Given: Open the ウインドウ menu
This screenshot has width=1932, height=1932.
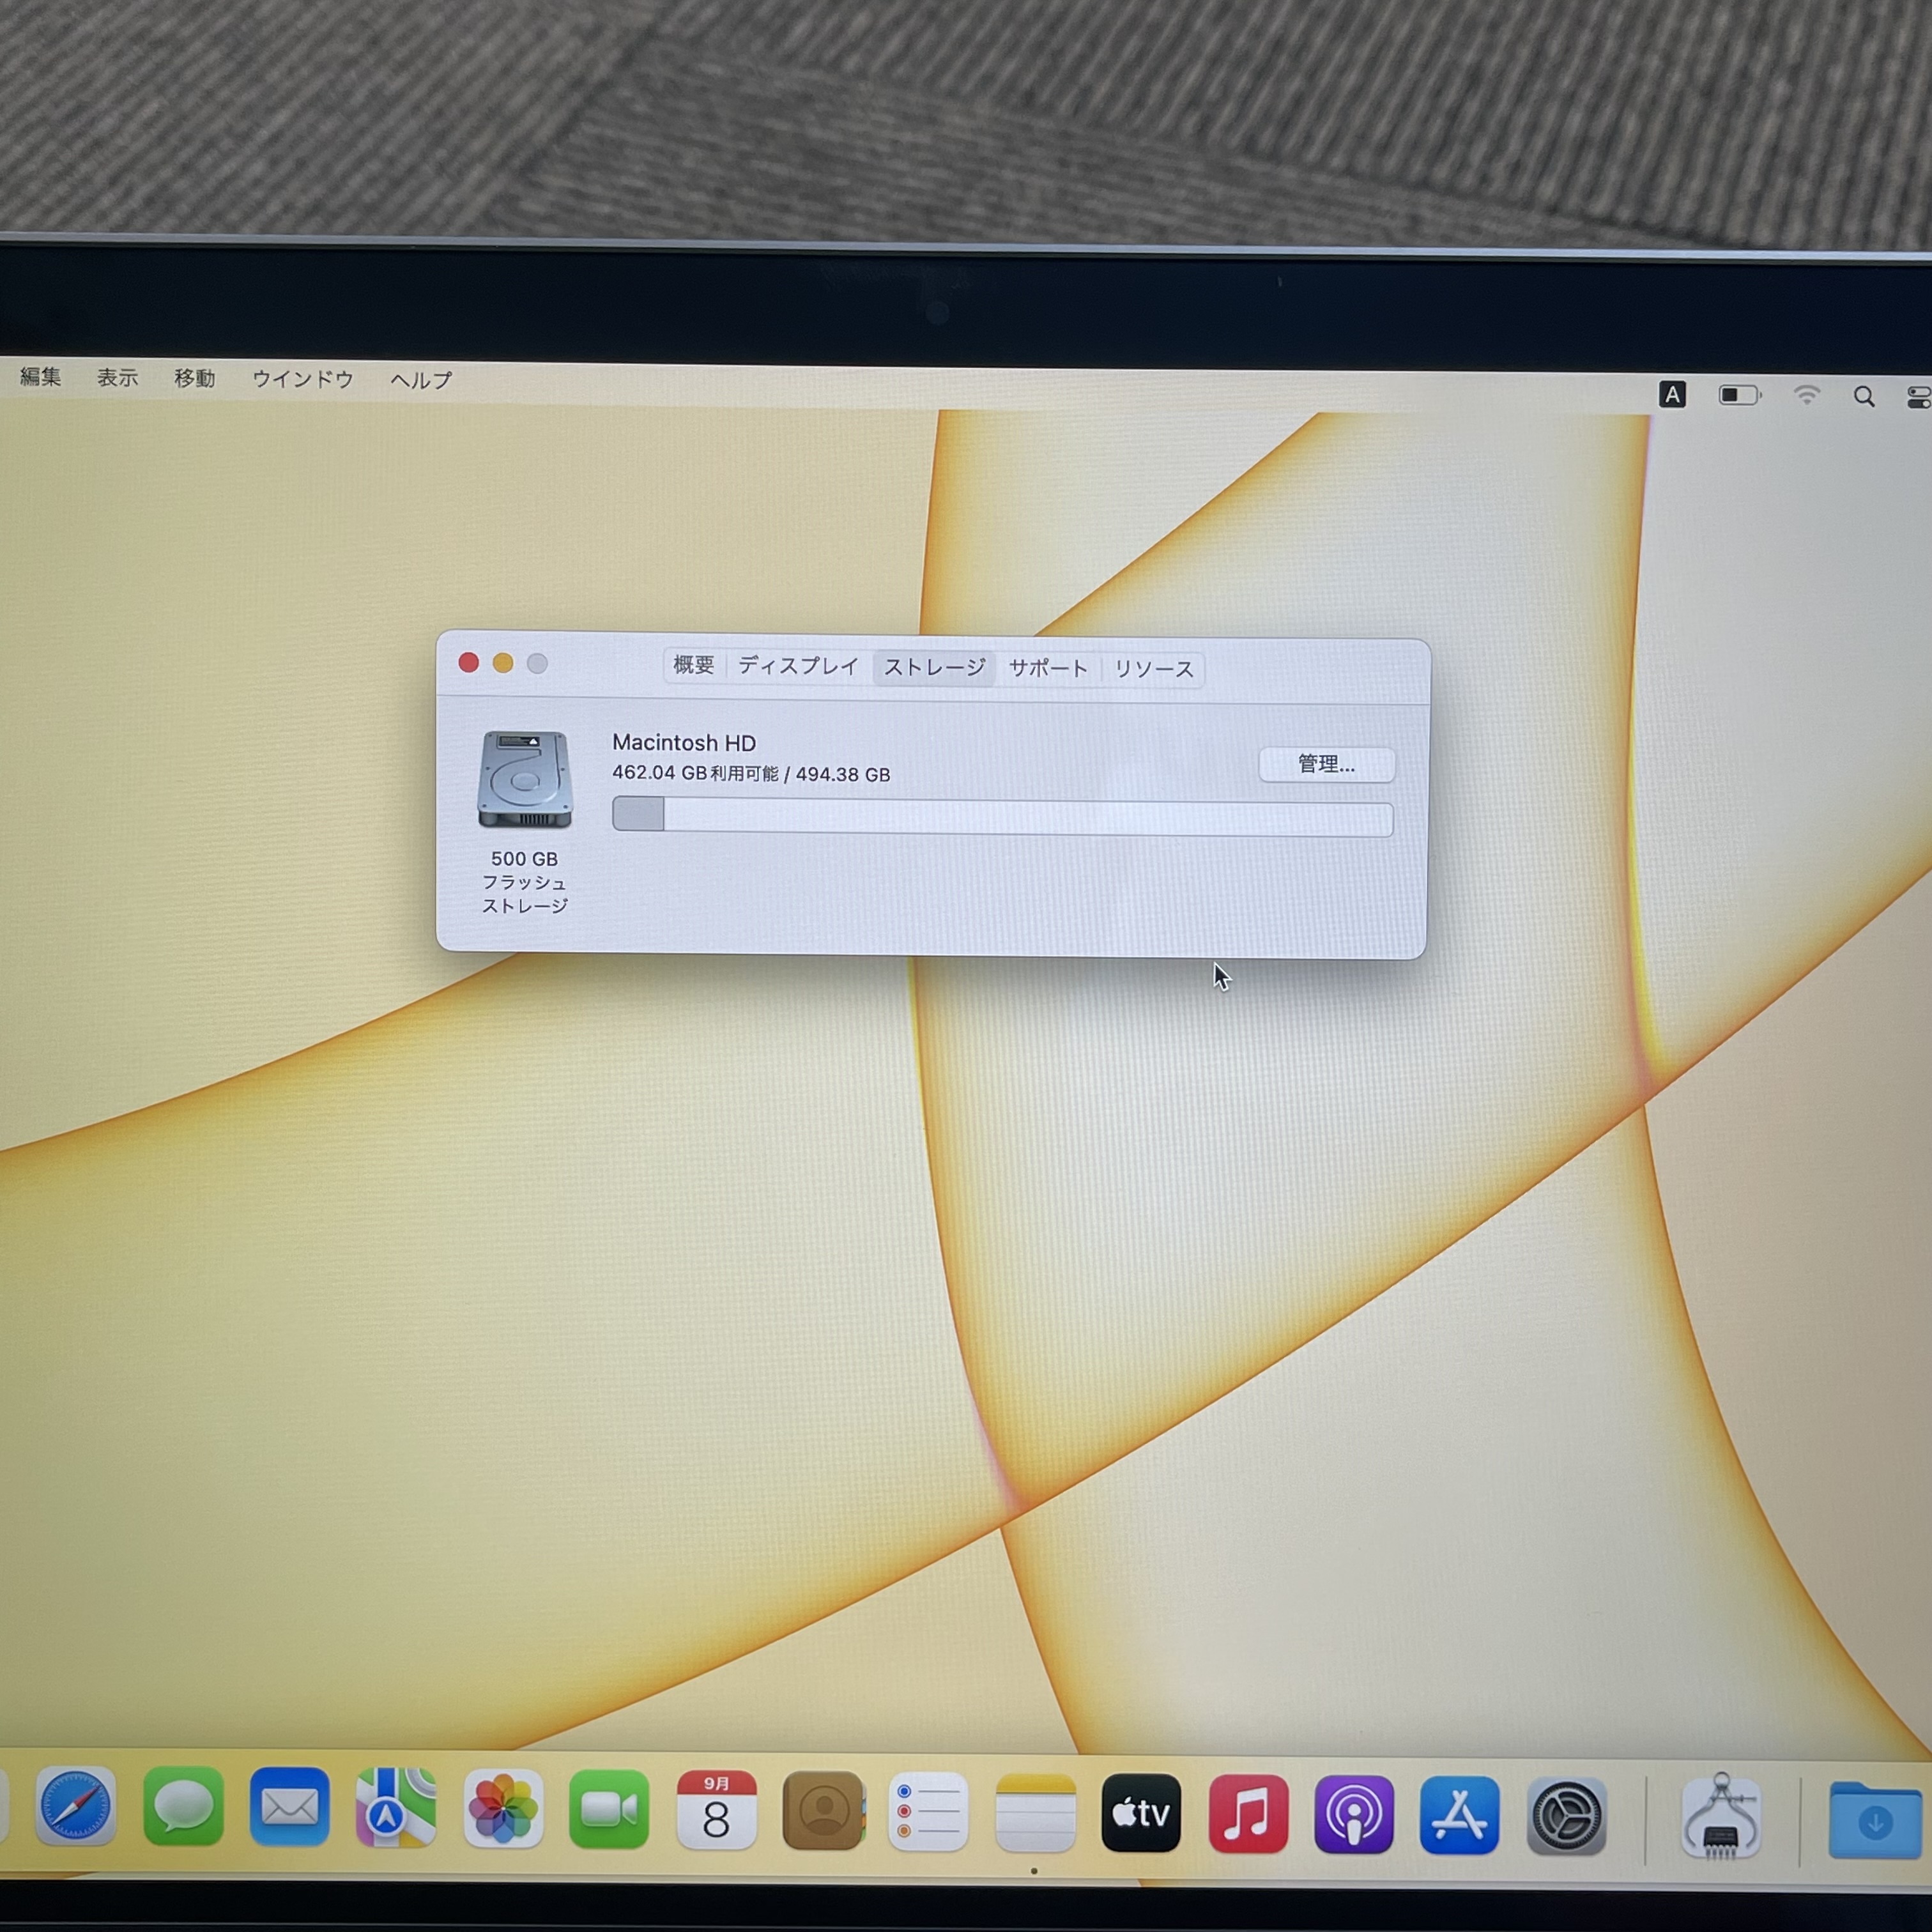Looking at the screenshot, I should tap(303, 379).
